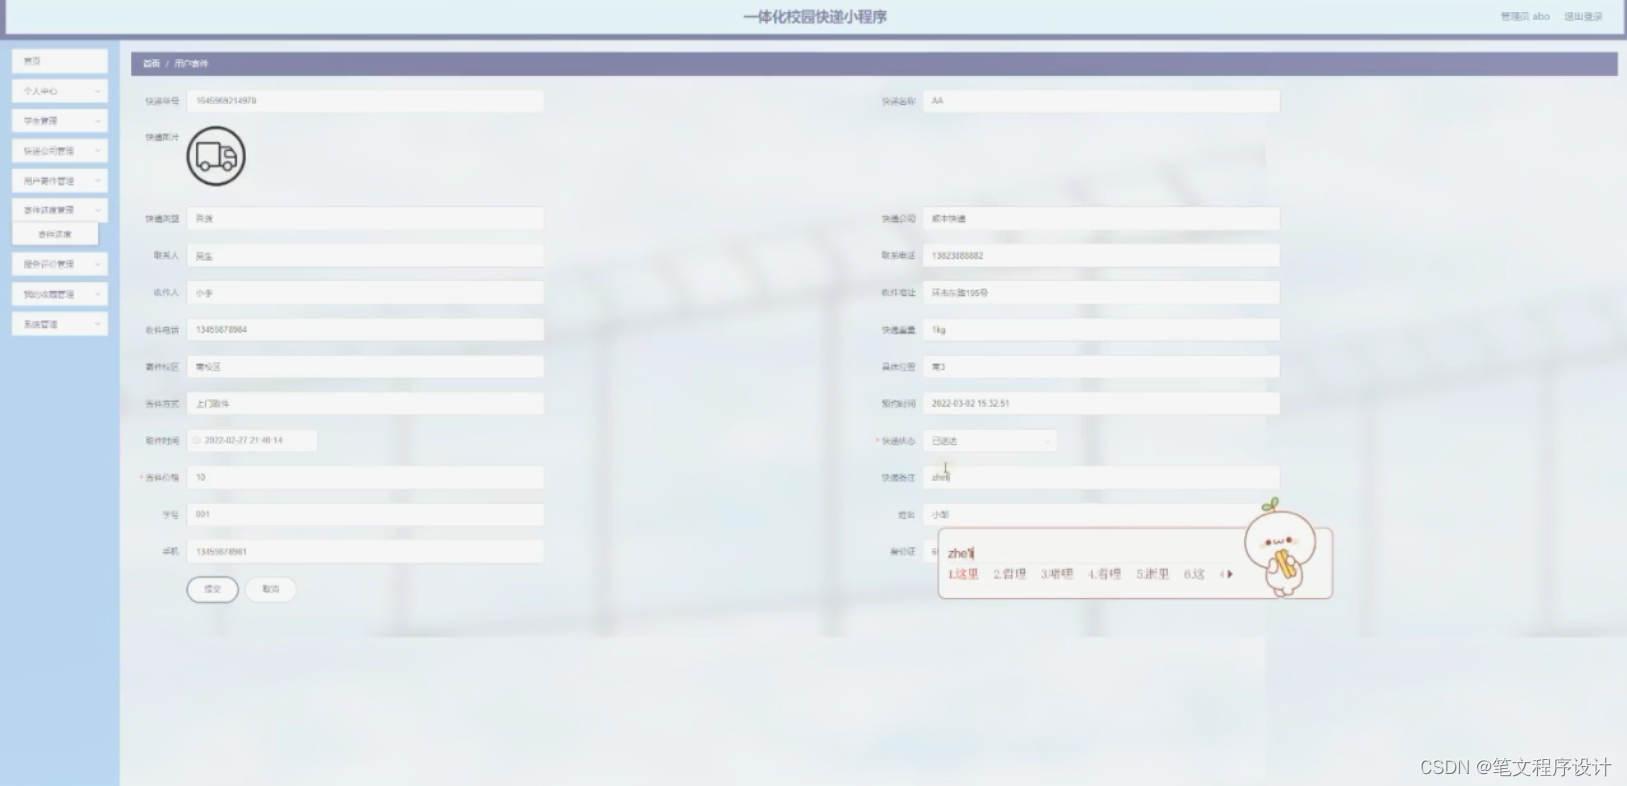Expand the 个人中心 sidebar menu

(60, 91)
